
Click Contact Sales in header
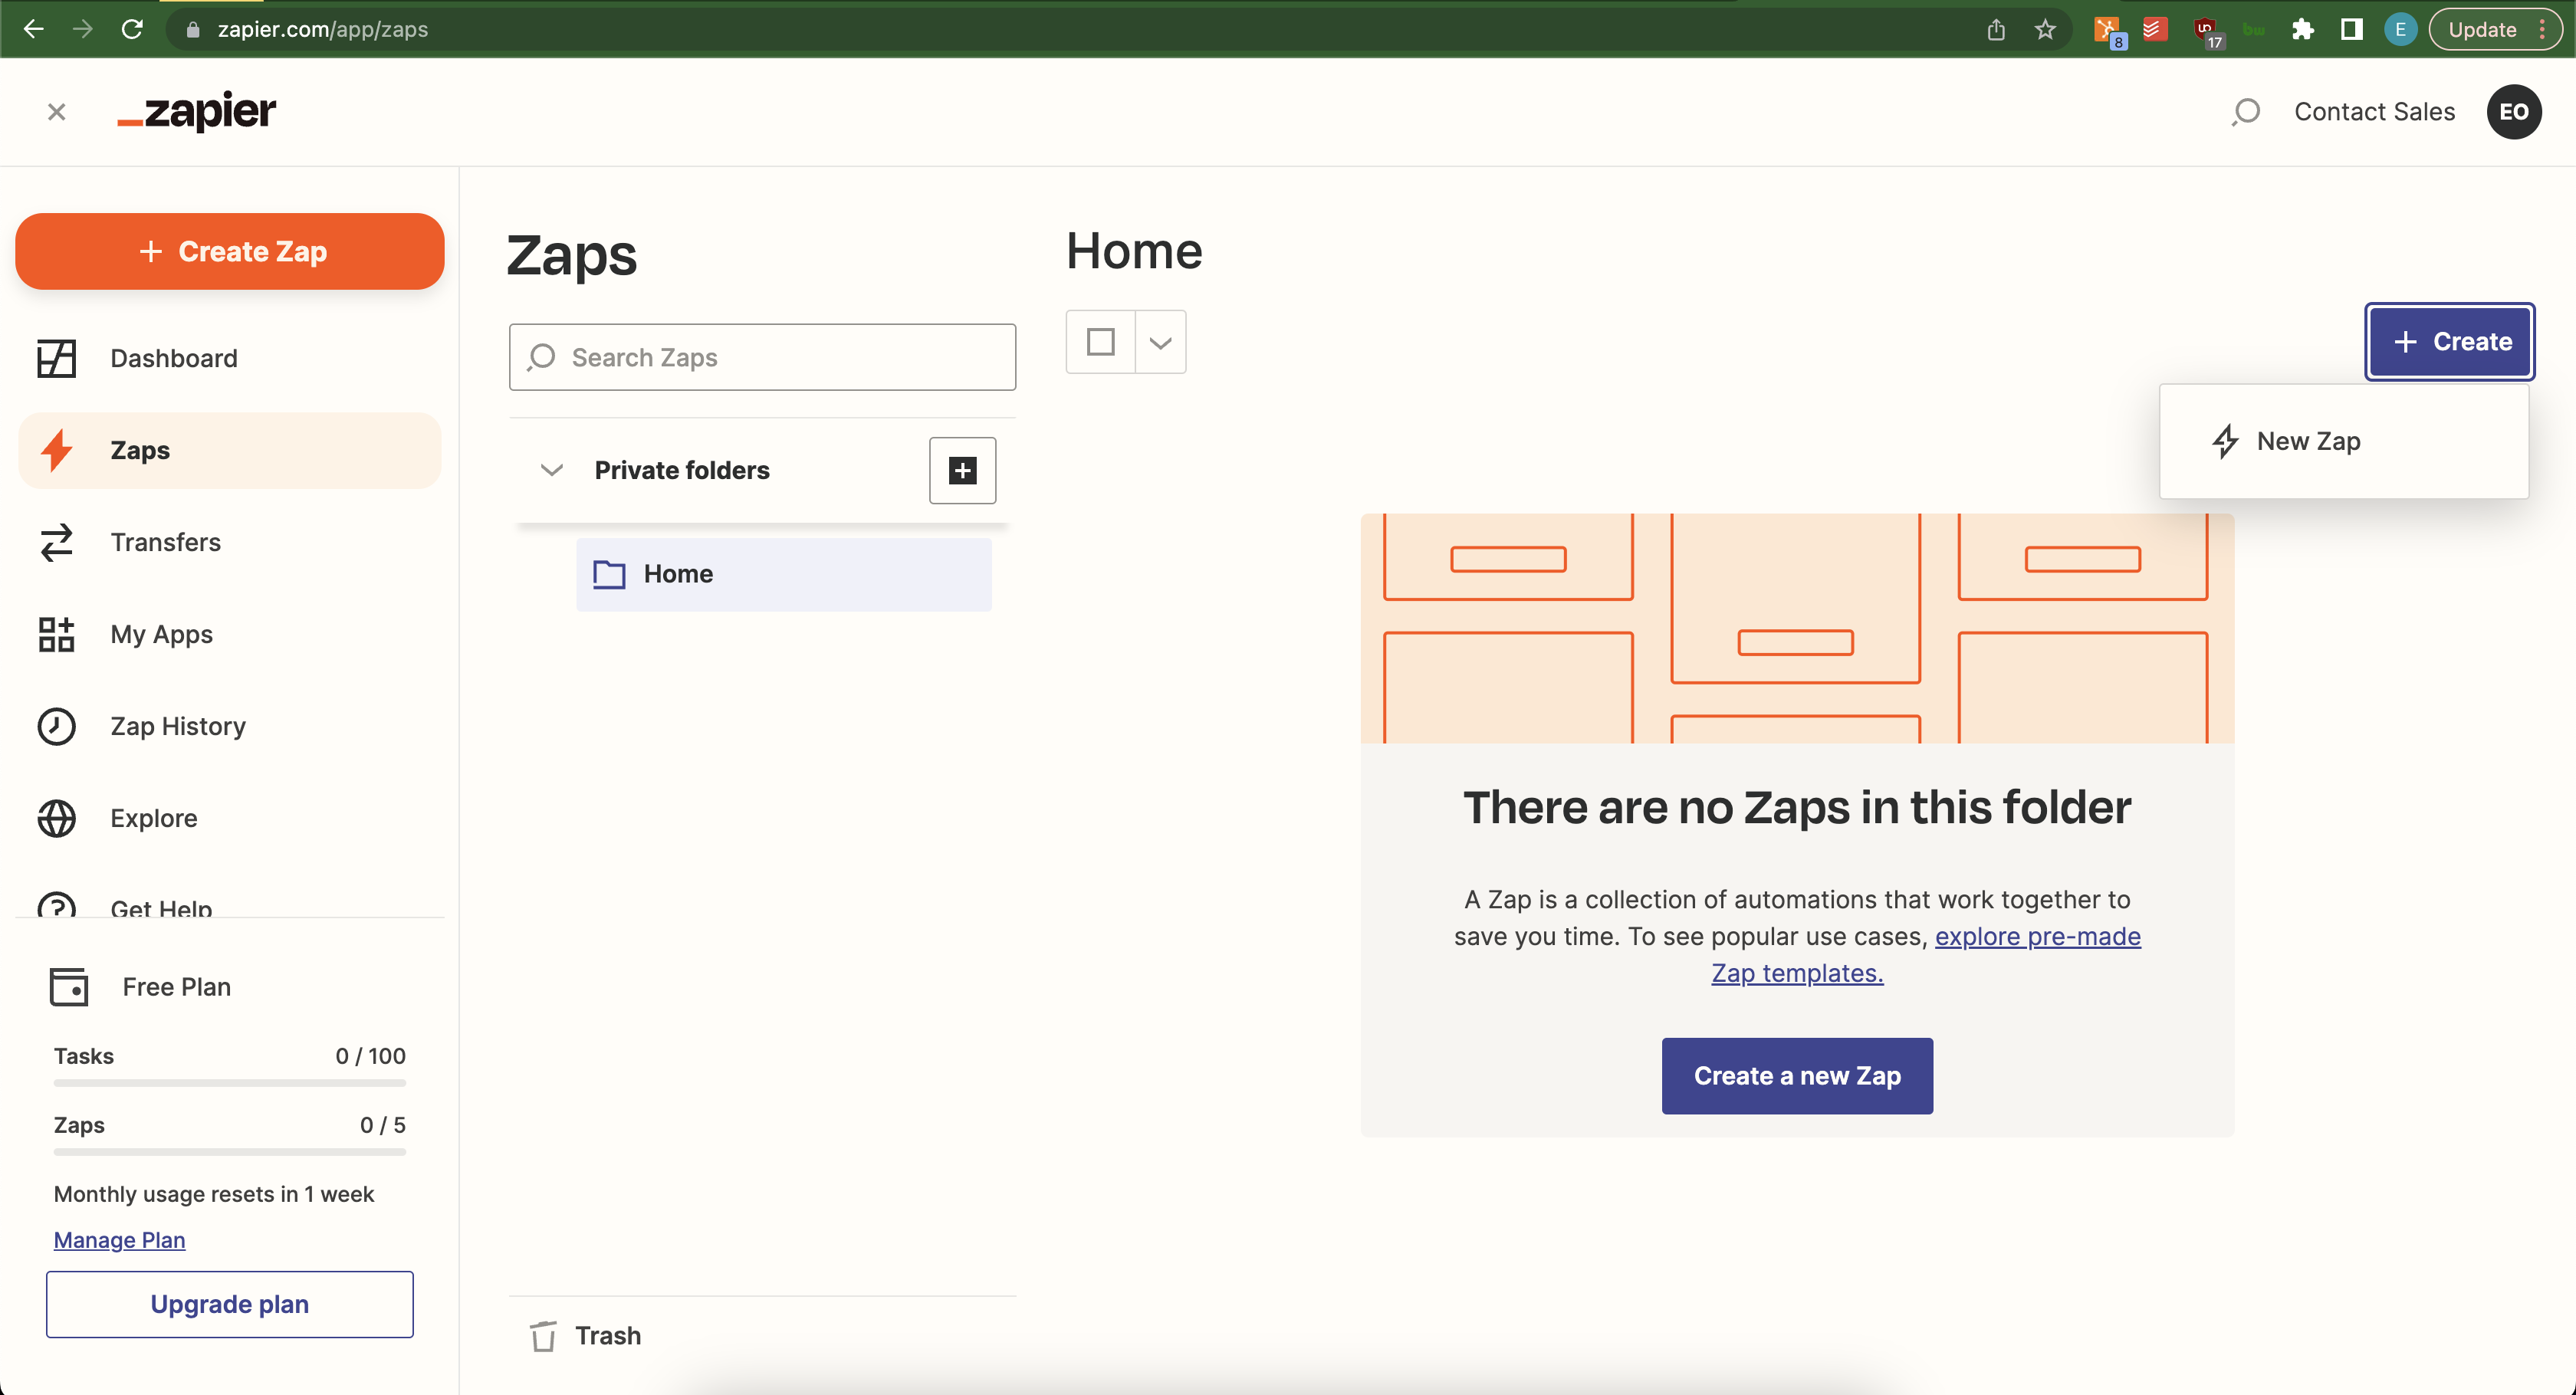coord(2374,112)
